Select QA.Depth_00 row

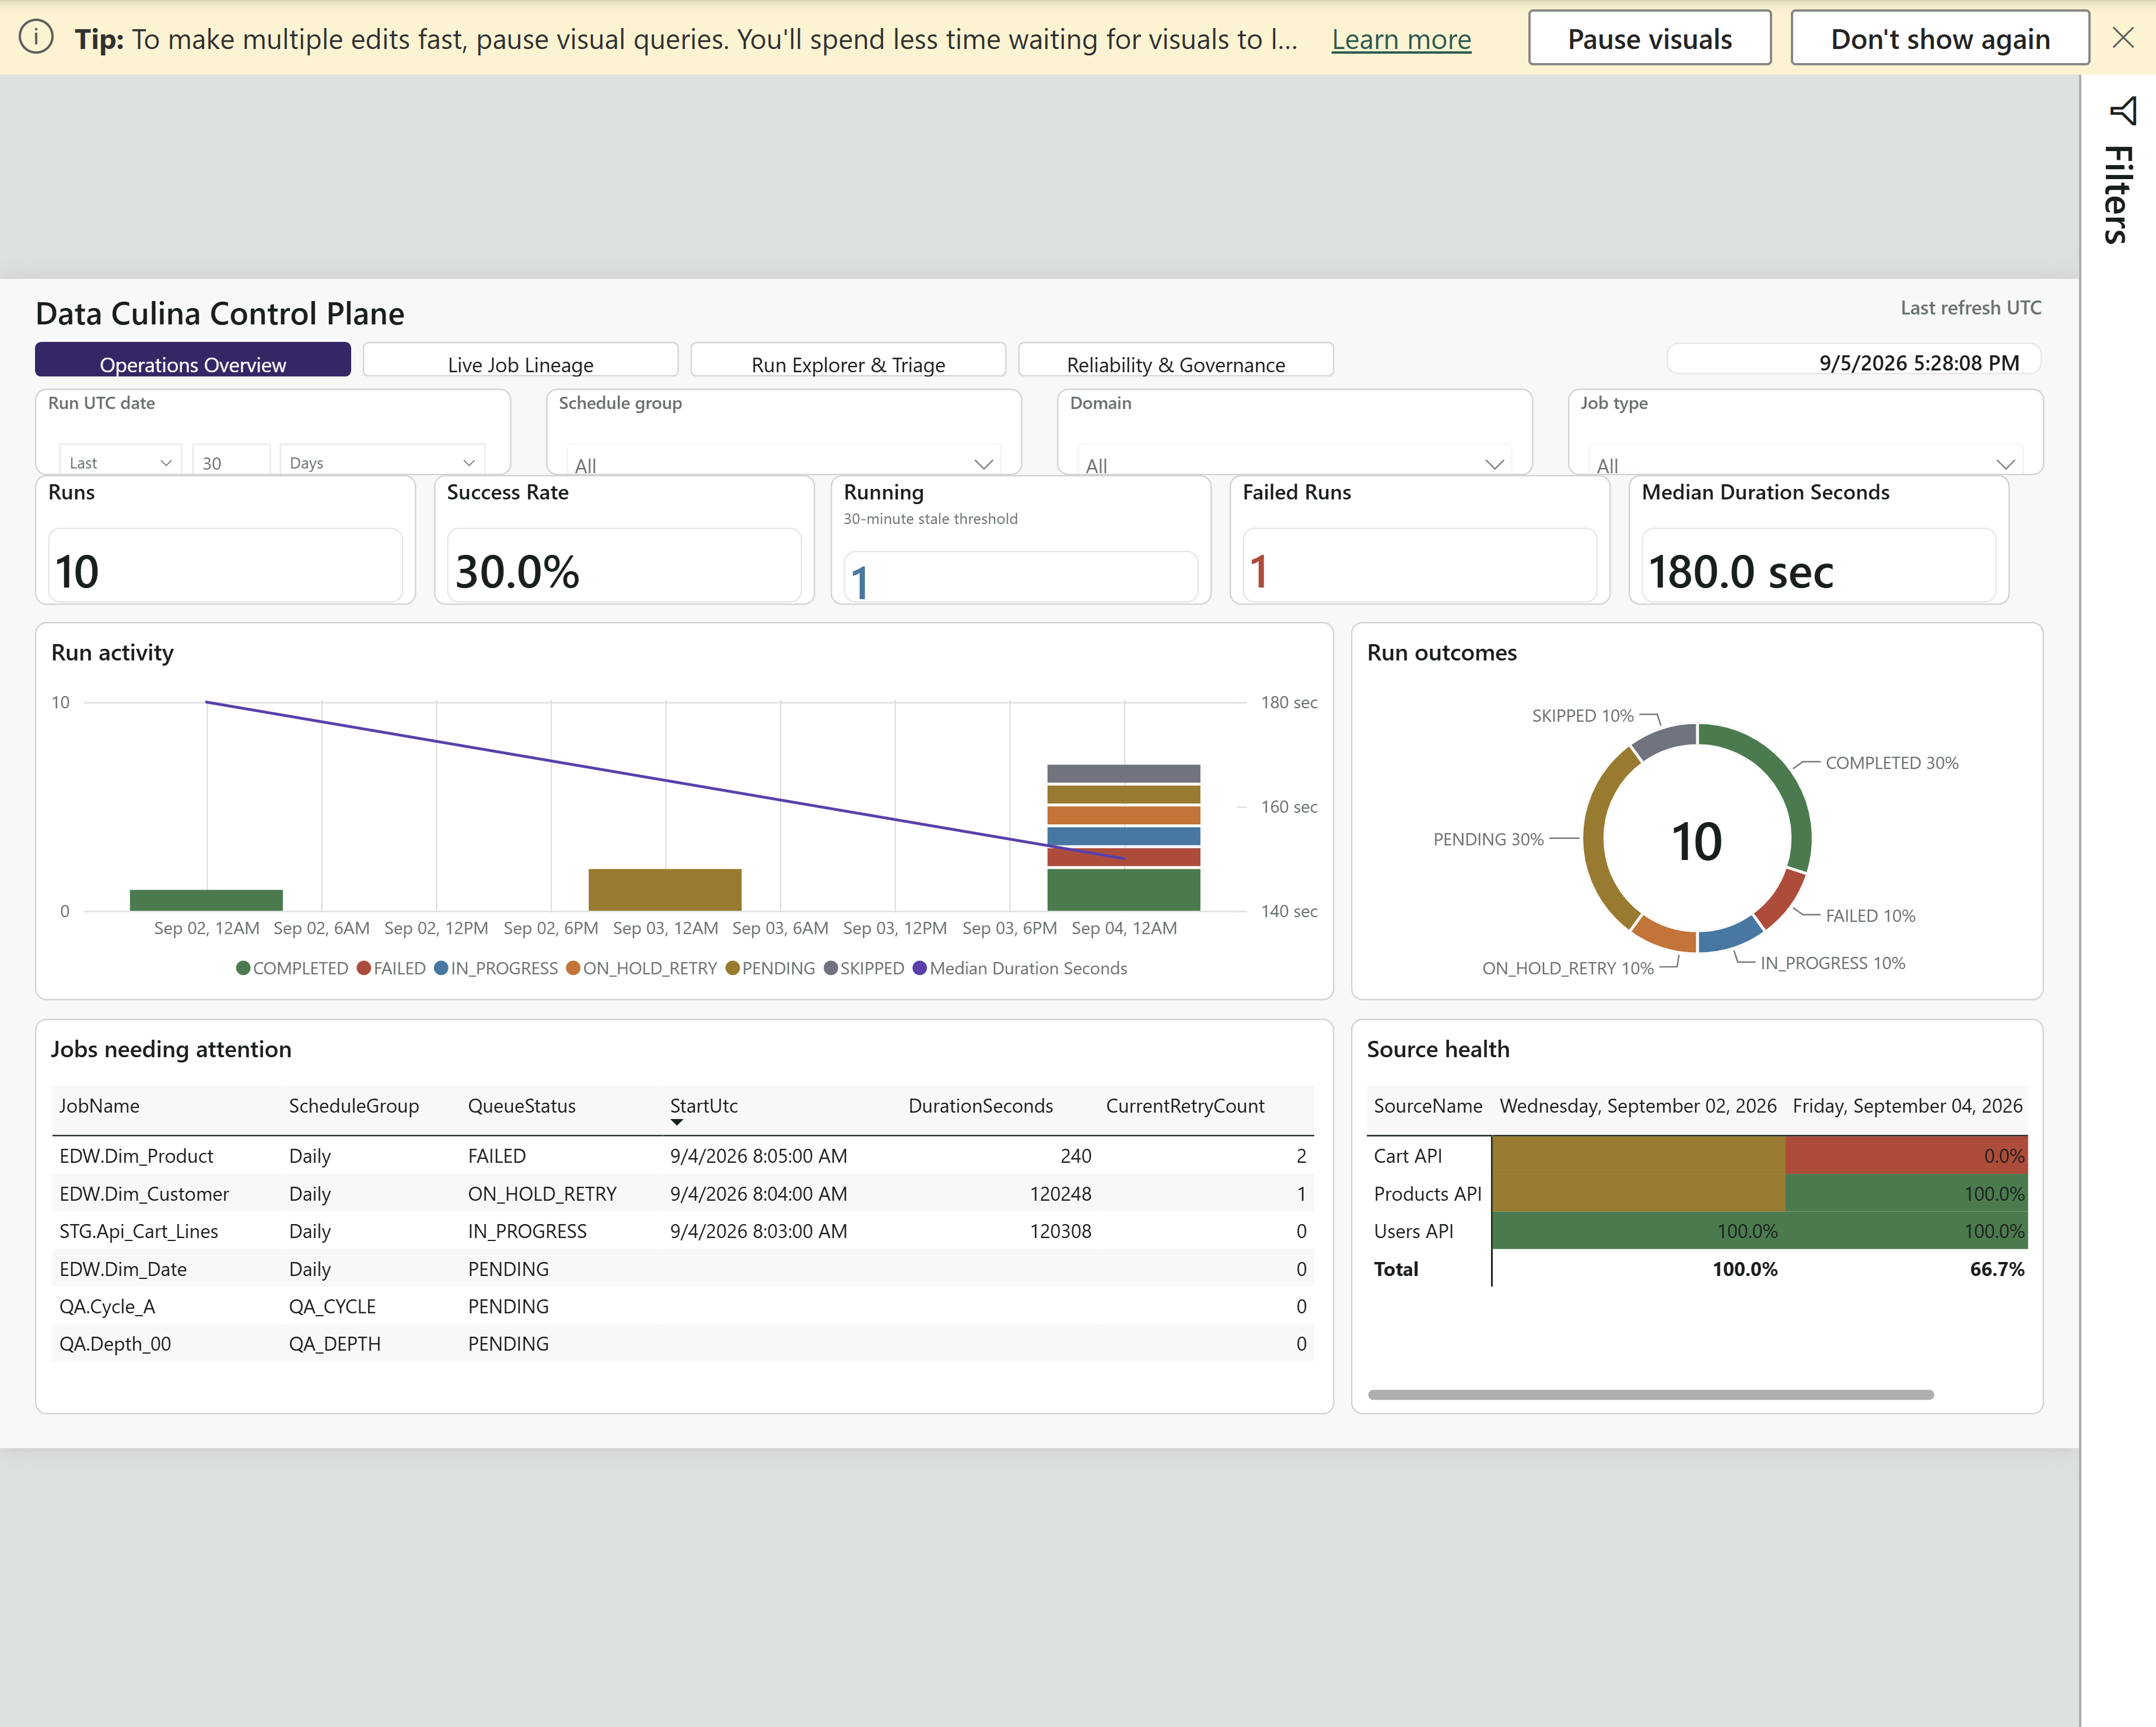click(683, 1343)
